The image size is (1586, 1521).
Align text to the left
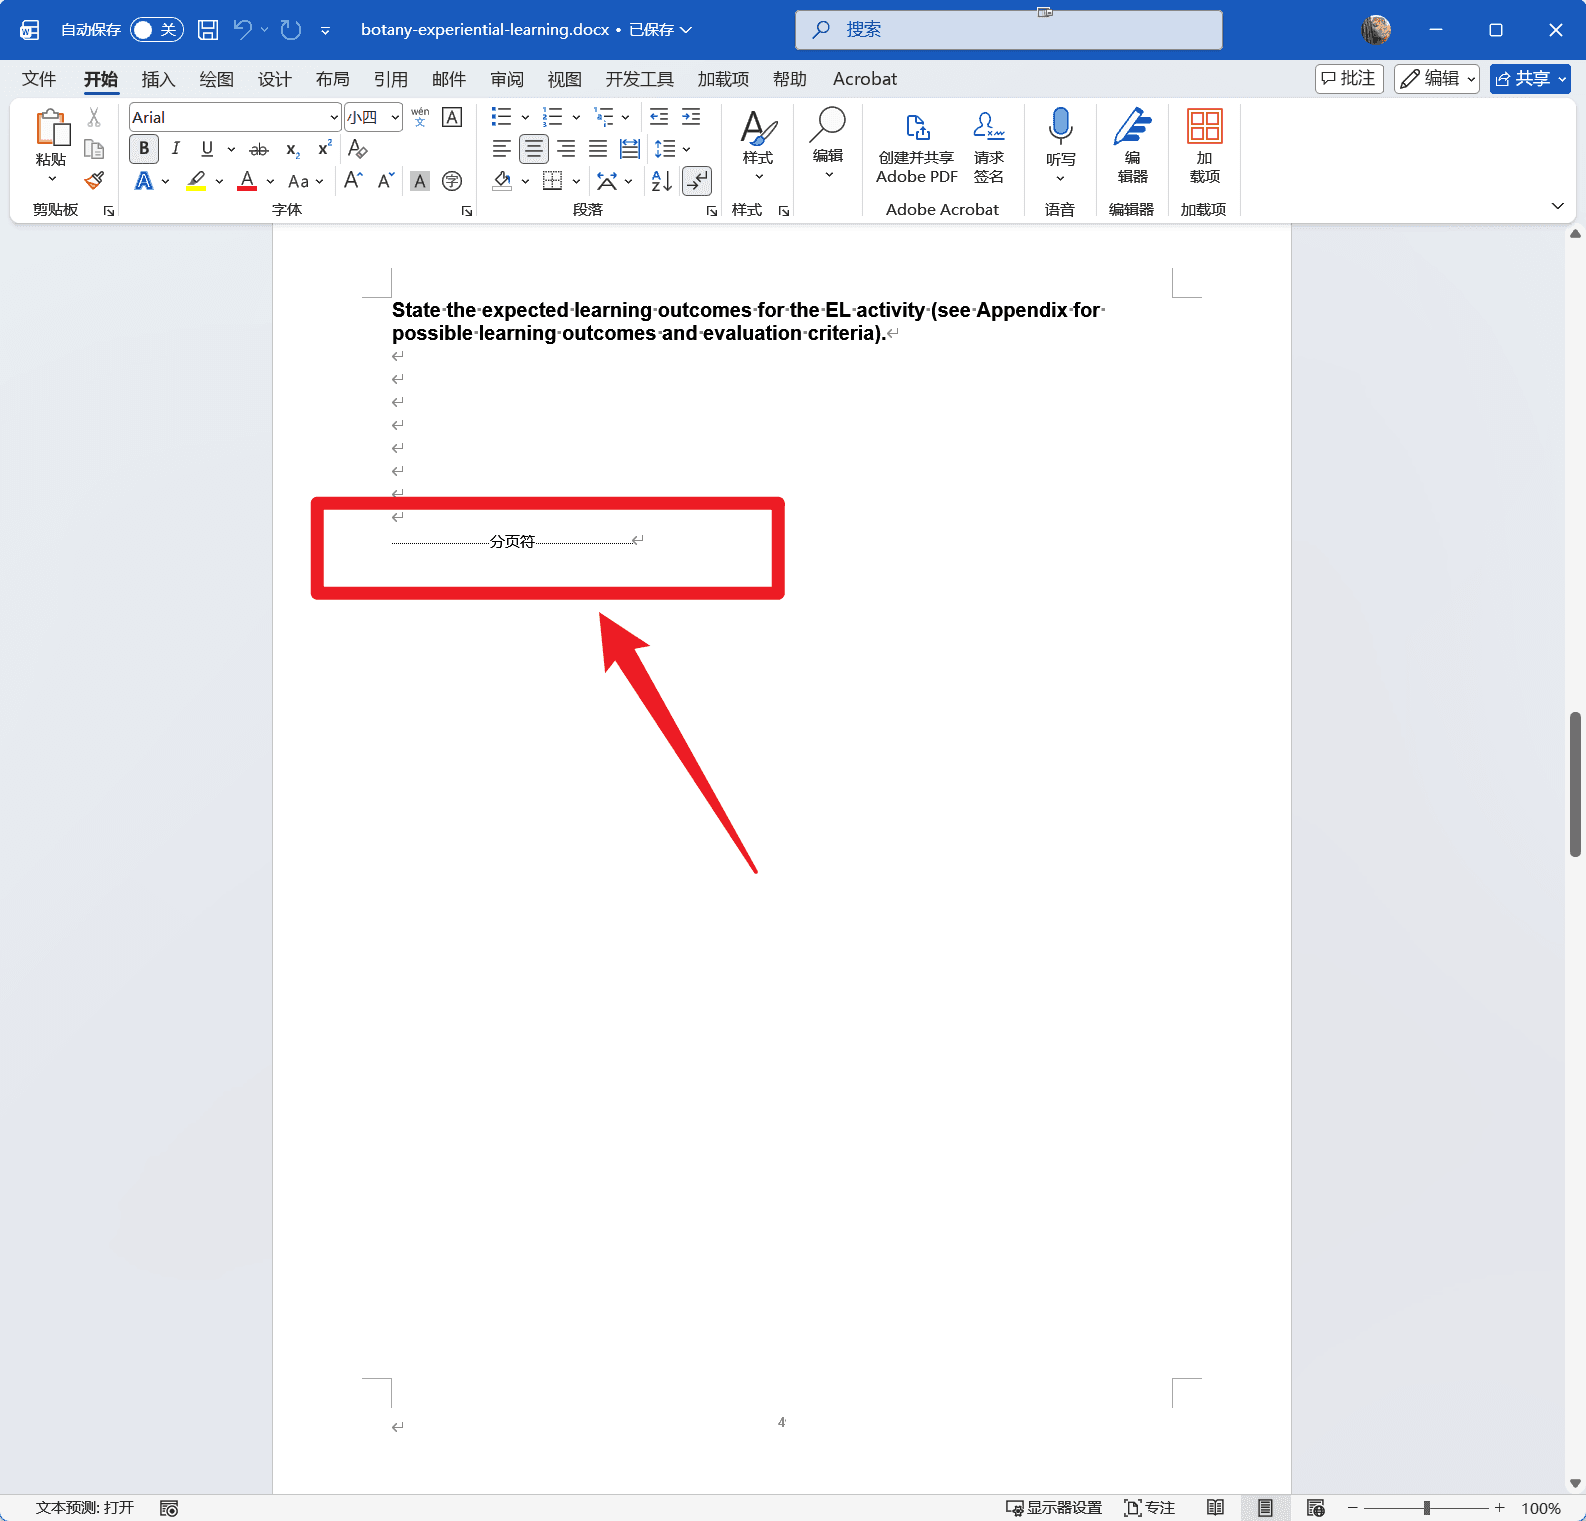pyautogui.click(x=502, y=149)
